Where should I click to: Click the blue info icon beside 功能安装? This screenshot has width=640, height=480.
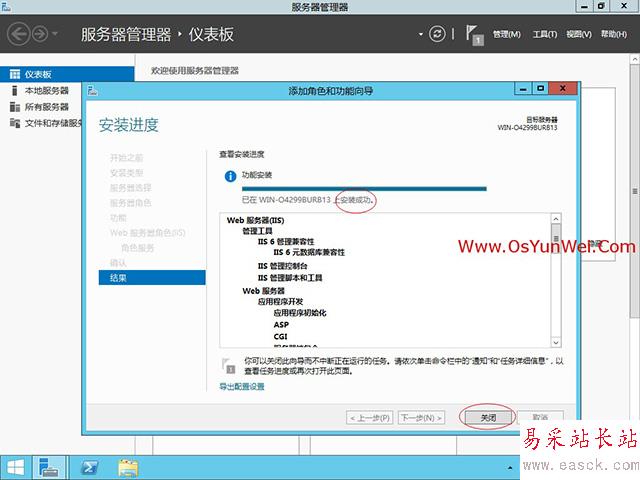coord(230,176)
